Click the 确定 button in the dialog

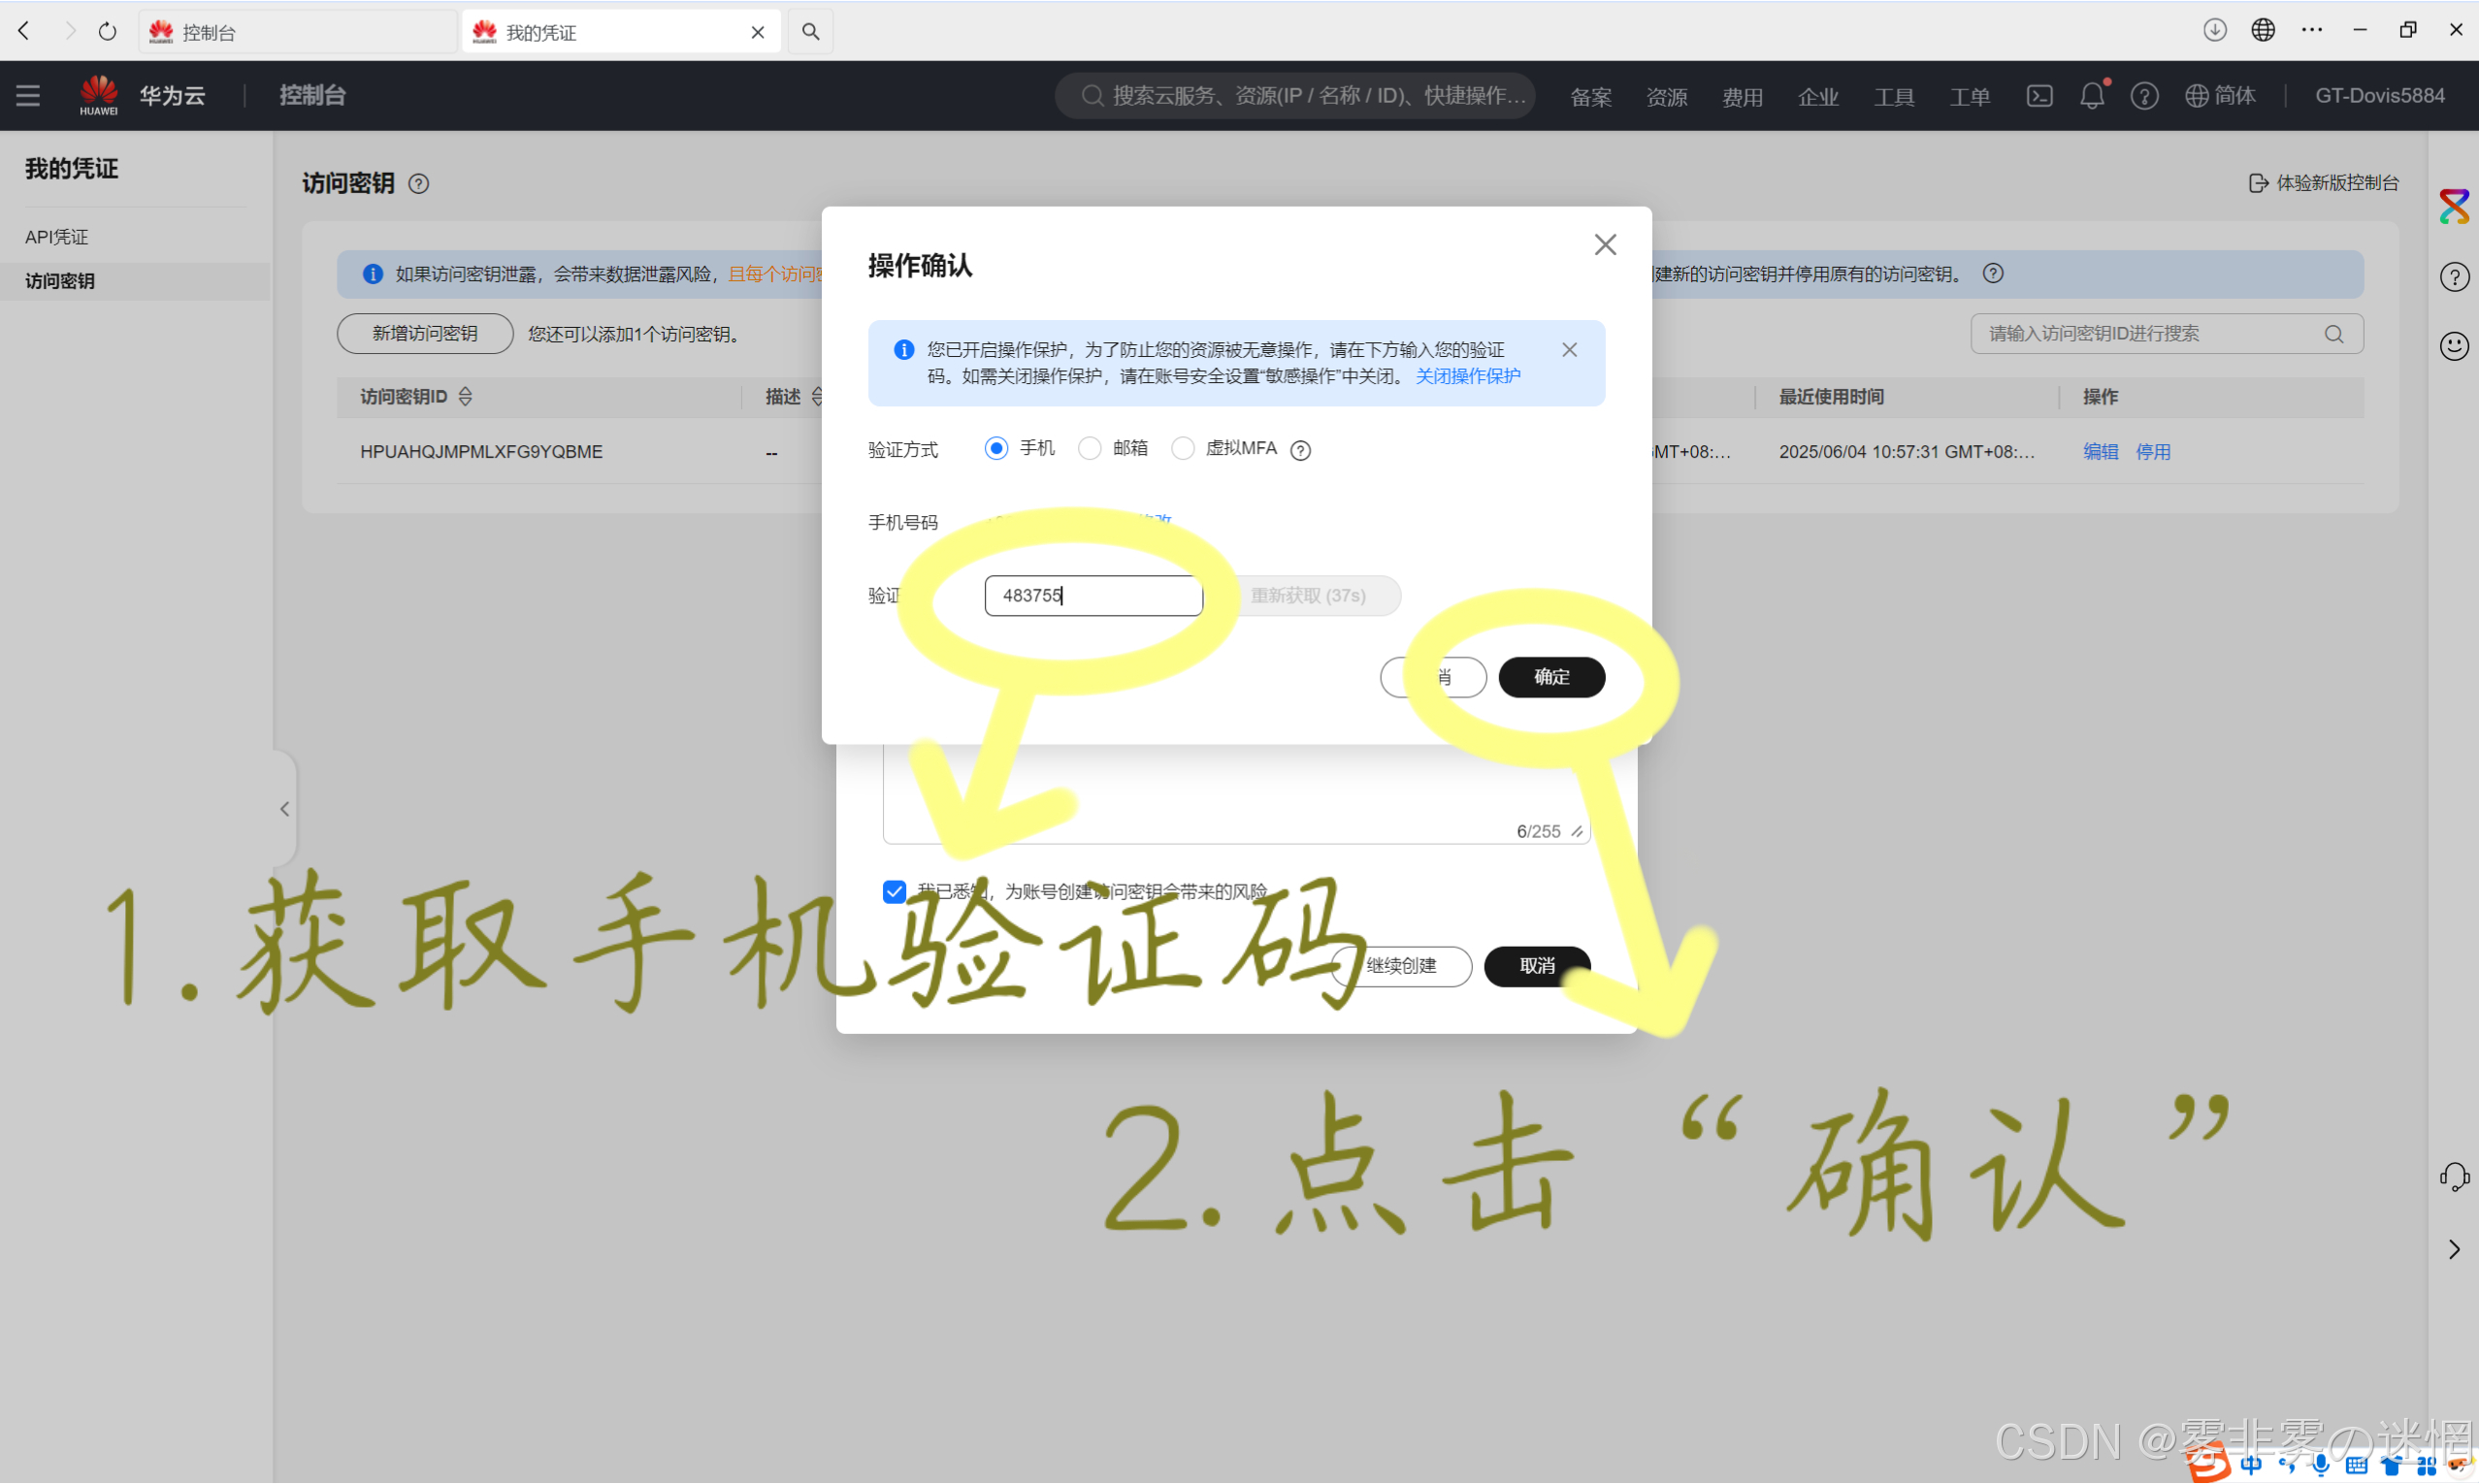click(x=1551, y=677)
